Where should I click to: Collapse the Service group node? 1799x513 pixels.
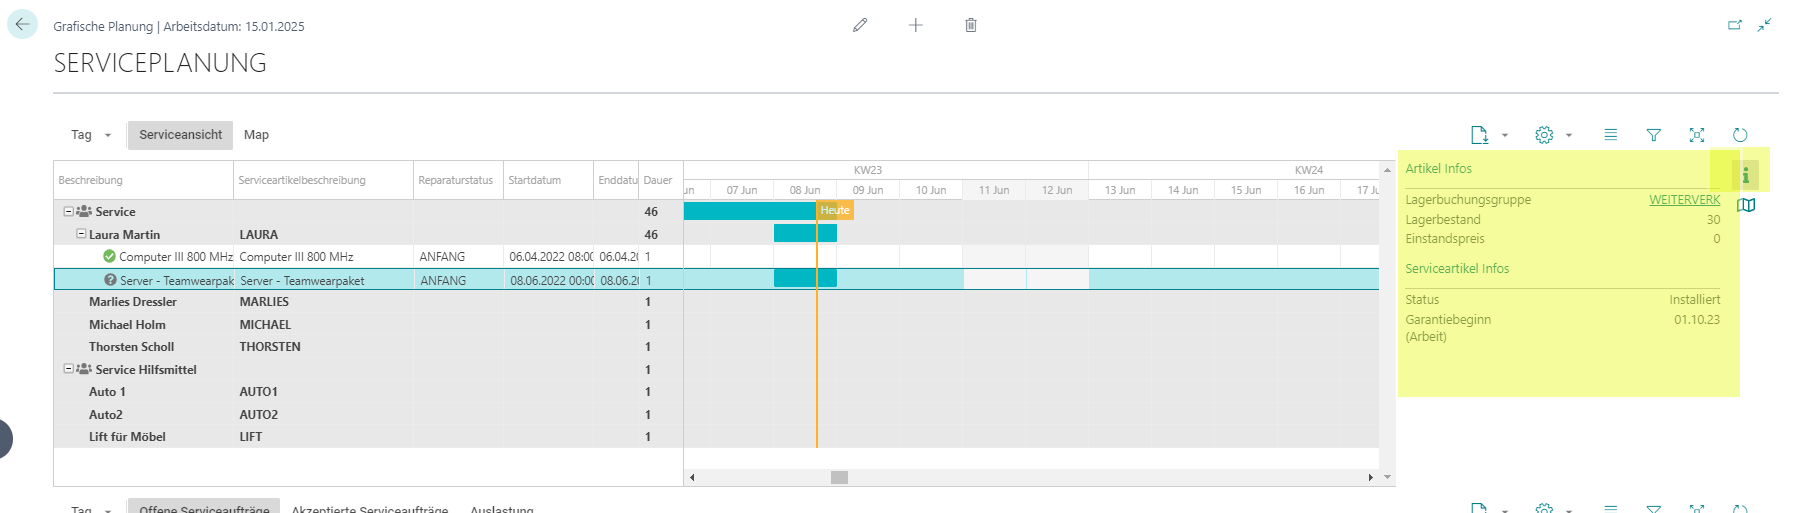pyautogui.click(x=68, y=212)
